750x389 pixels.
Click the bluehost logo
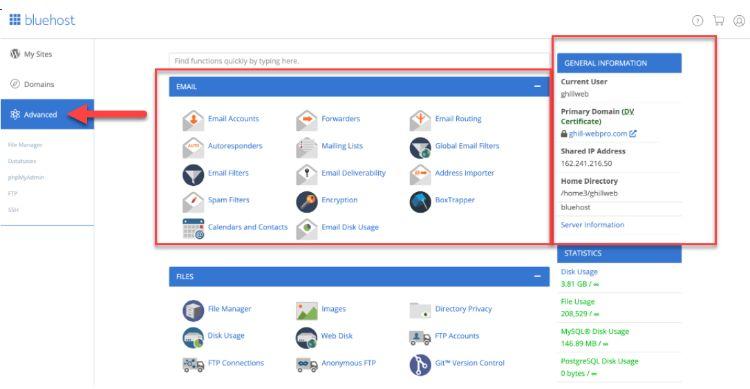[42, 20]
